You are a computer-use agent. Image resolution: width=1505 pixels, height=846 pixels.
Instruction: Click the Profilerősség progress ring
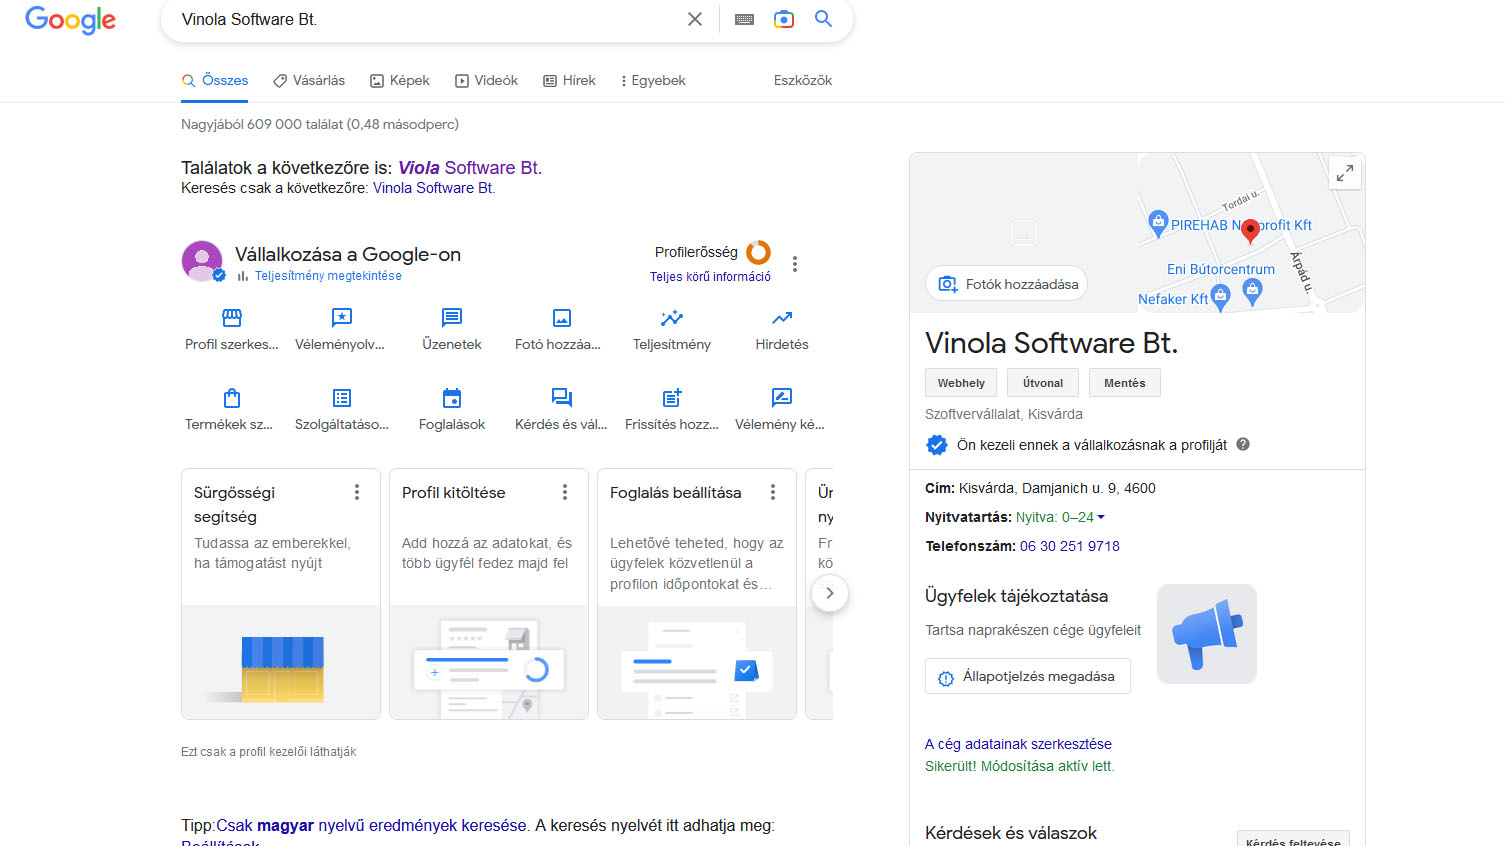click(x=759, y=252)
